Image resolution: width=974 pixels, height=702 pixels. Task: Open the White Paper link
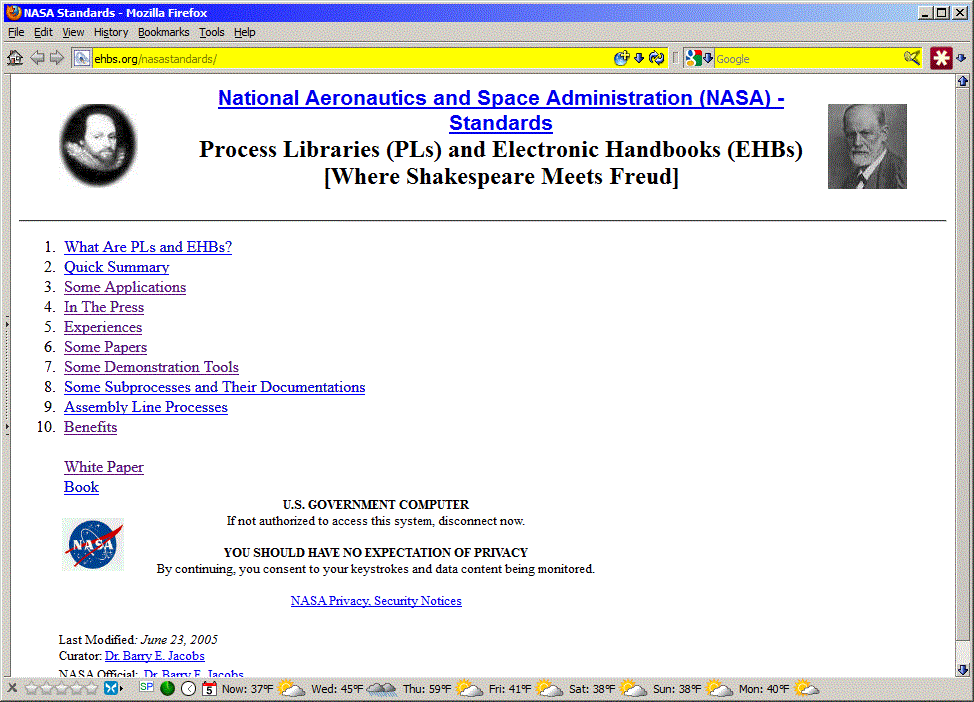[x=104, y=467]
